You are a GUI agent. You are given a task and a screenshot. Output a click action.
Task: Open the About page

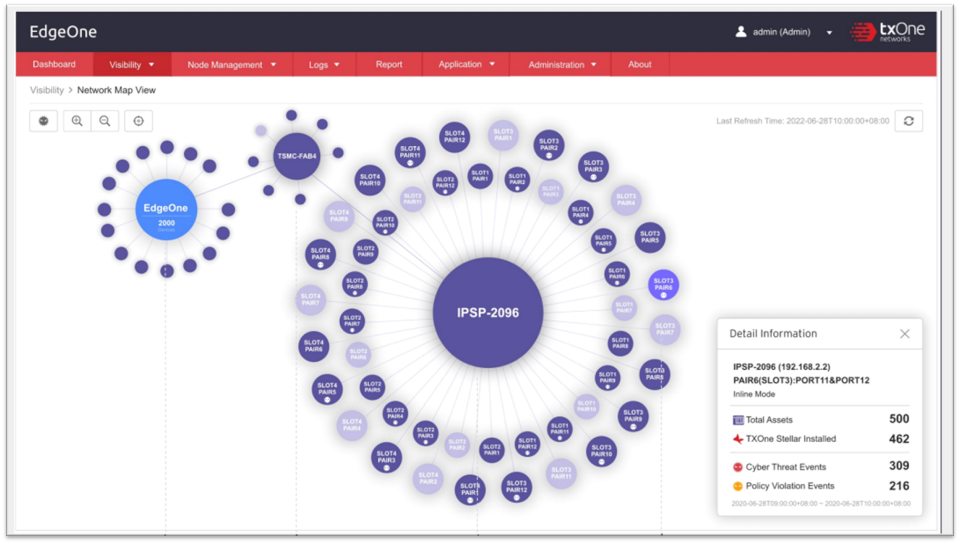640,64
